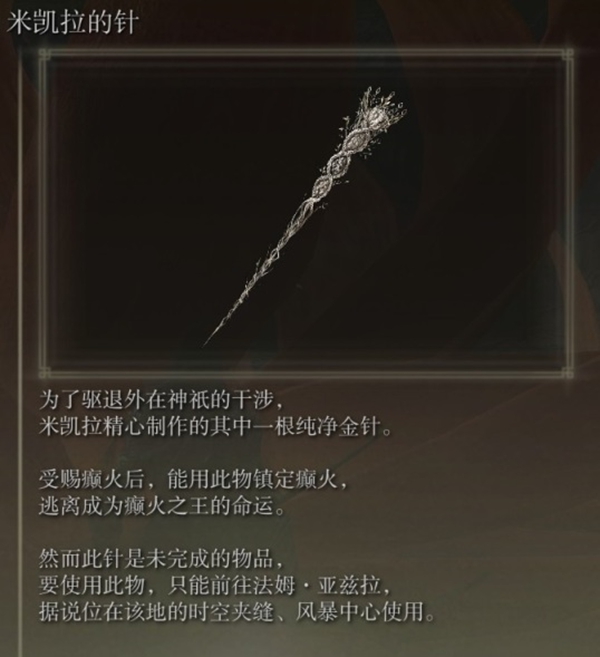This screenshot has width=600, height=657.
Task: Click the line 据说位在该地的时空夹缝、风暴中心使用
Action: (237, 612)
